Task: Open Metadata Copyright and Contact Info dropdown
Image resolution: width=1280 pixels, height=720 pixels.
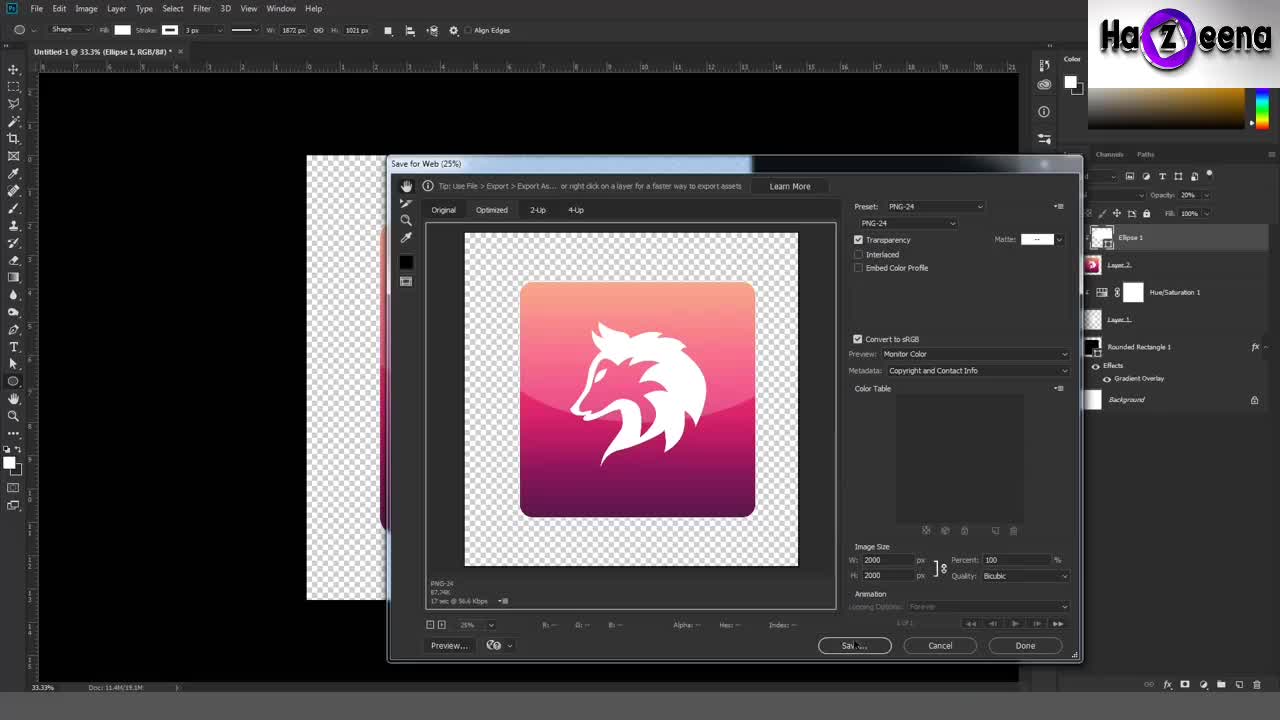Action: pyautogui.click(x=977, y=371)
